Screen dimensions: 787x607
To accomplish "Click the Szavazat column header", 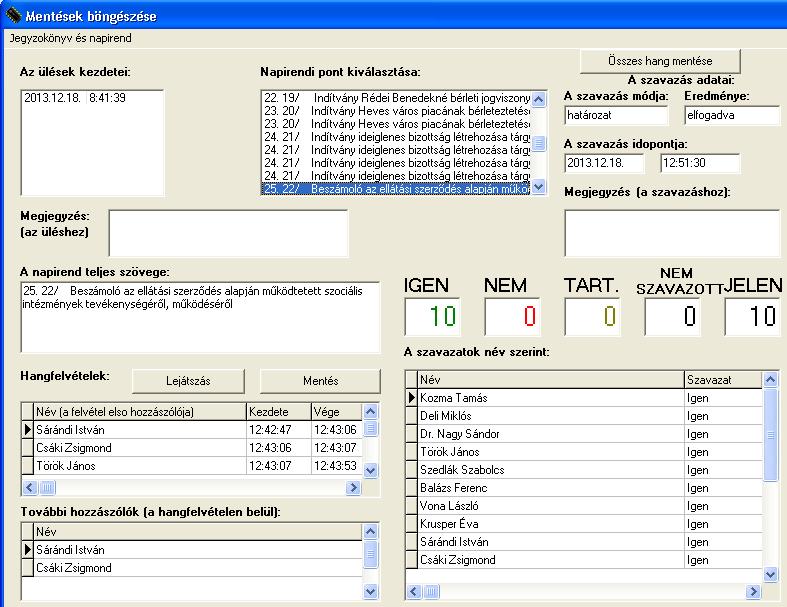I will (723, 380).
